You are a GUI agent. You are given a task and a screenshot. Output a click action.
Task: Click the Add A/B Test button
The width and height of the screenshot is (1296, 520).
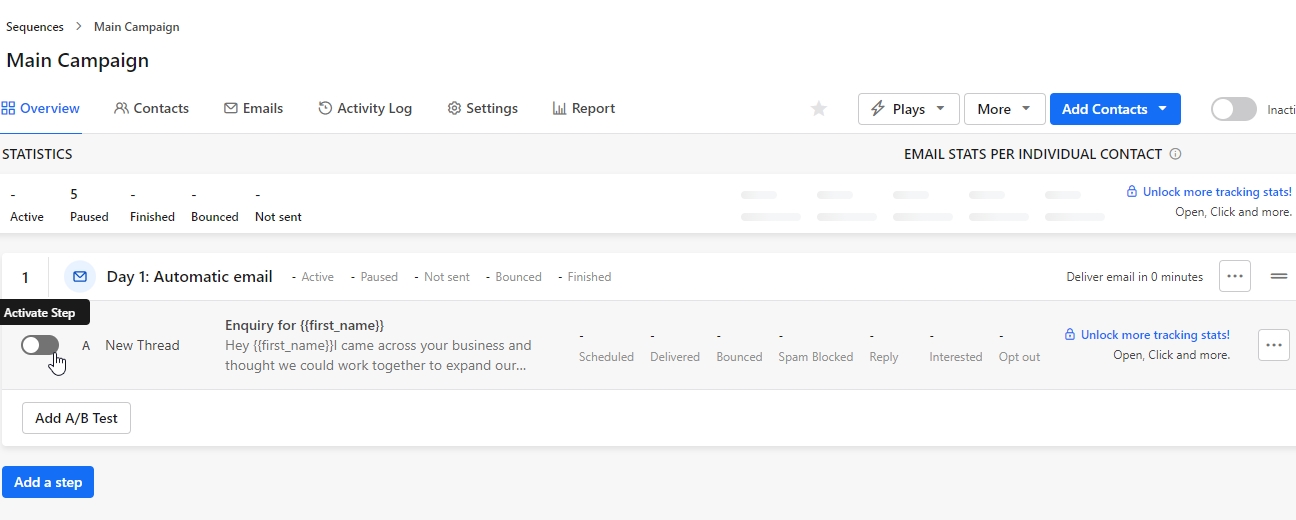click(76, 418)
